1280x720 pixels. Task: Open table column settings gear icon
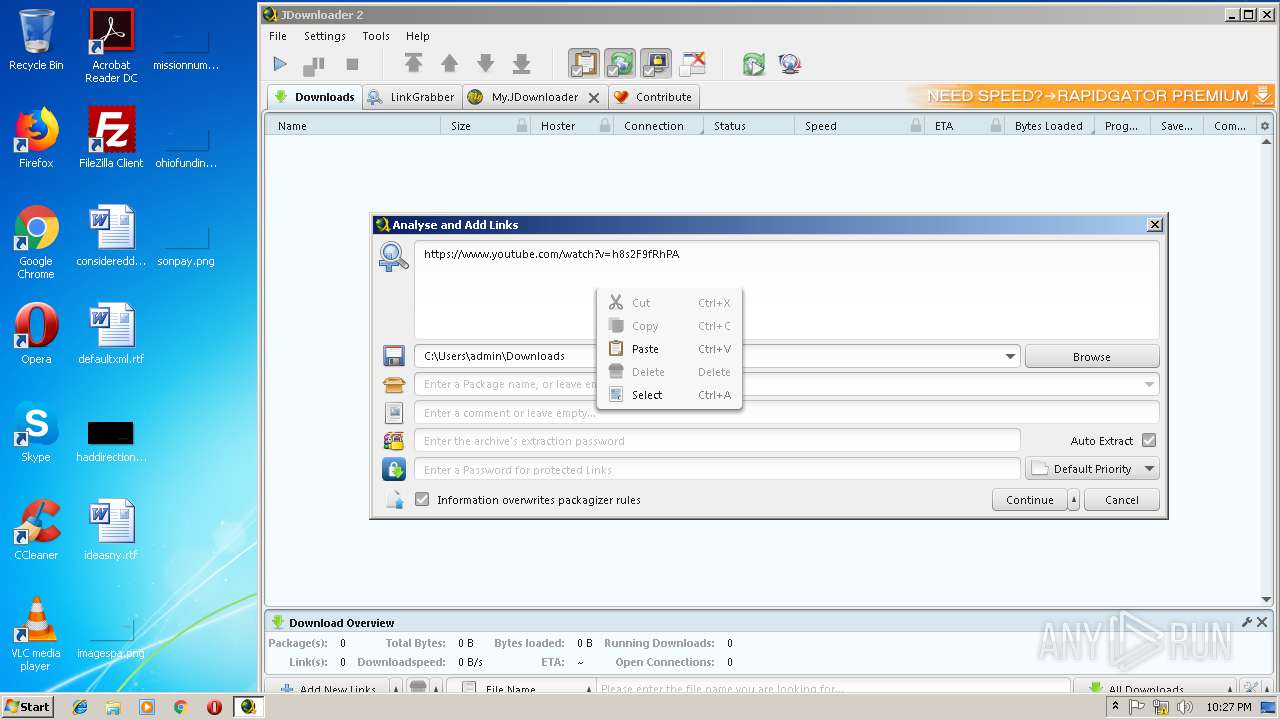[x=1265, y=126]
